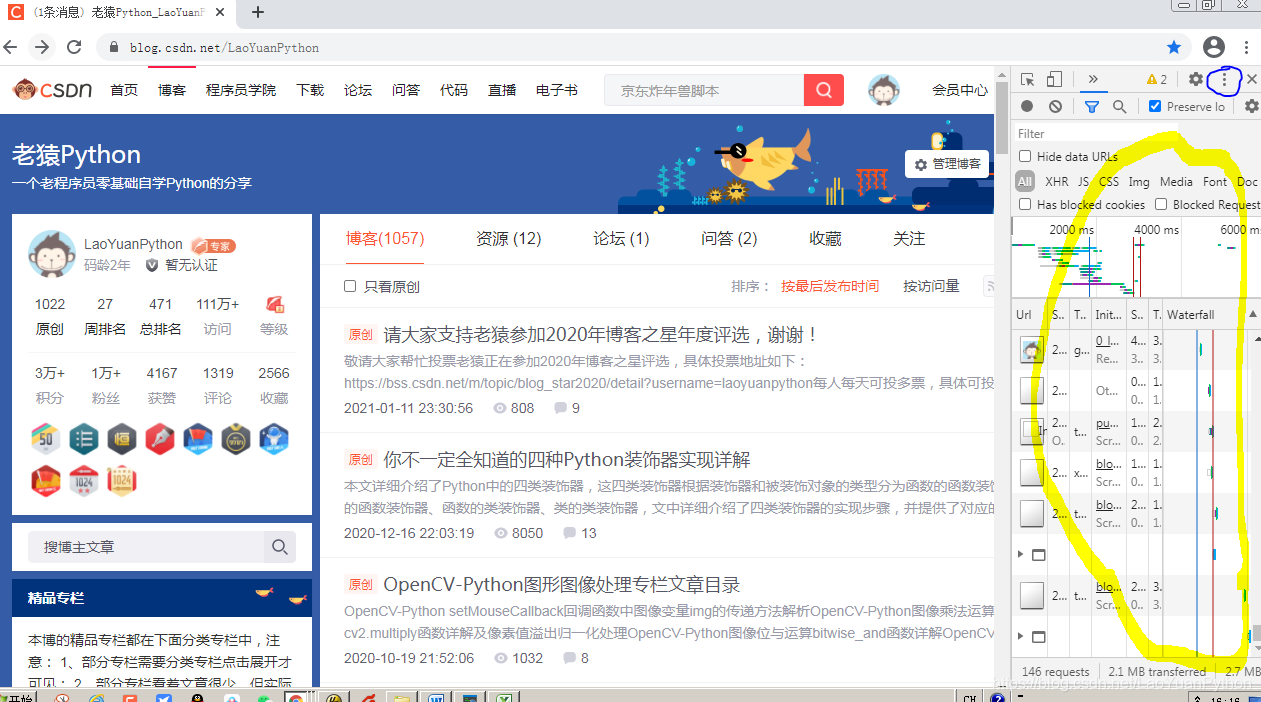Select the 博客(1057) tab

(385, 239)
